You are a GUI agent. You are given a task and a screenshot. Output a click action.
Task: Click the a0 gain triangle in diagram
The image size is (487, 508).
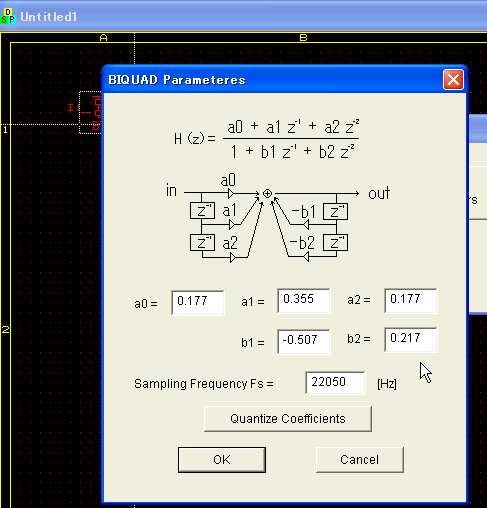click(231, 193)
